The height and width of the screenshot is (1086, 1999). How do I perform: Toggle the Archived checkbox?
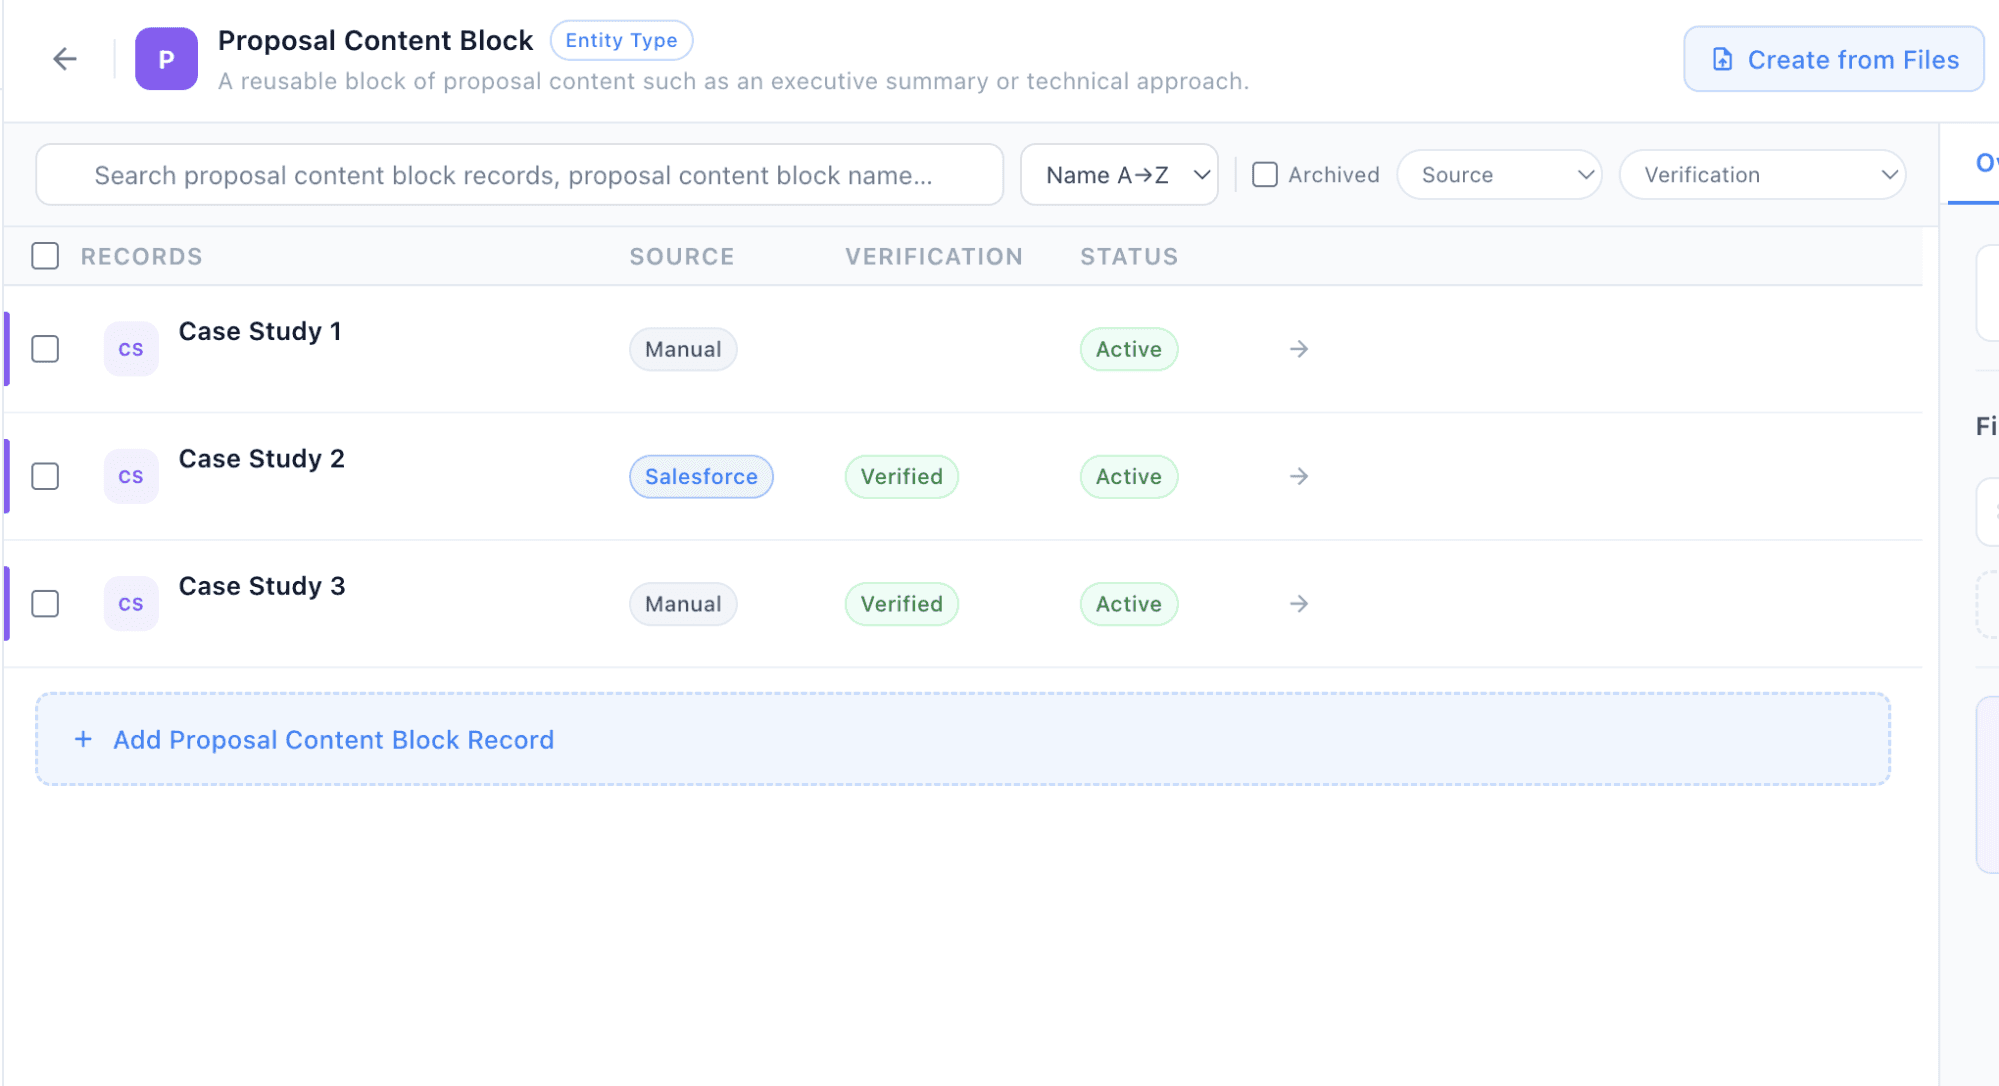tap(1265, 175)
